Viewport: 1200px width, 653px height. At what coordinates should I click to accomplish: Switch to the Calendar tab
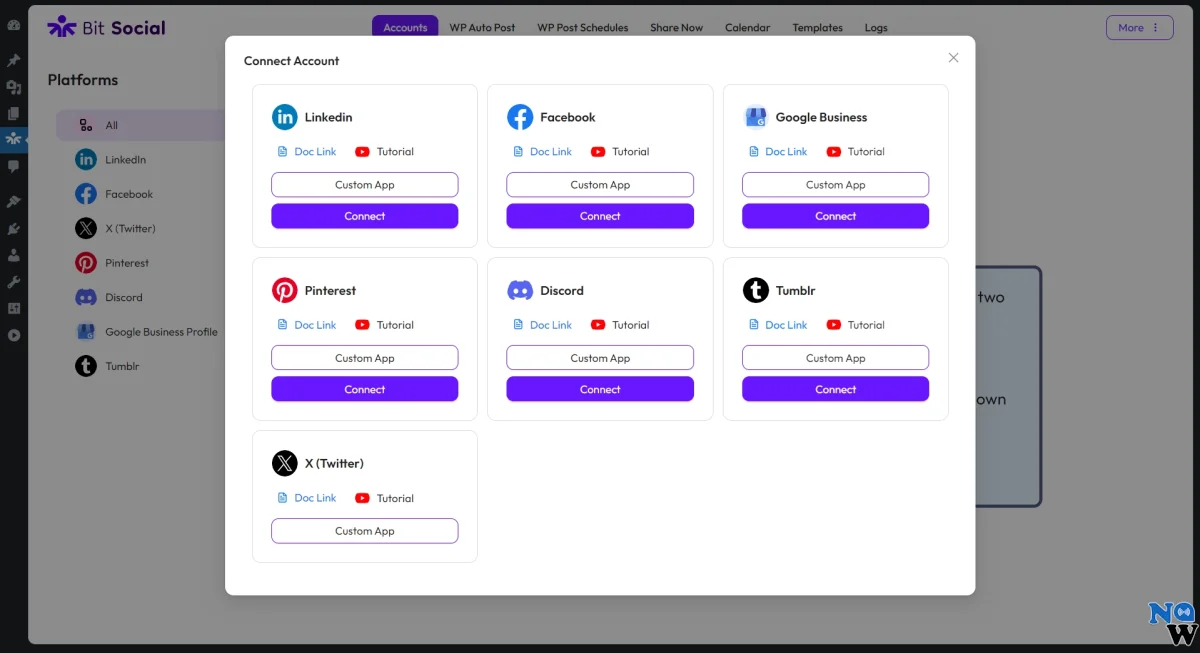[x=747, y=27]
